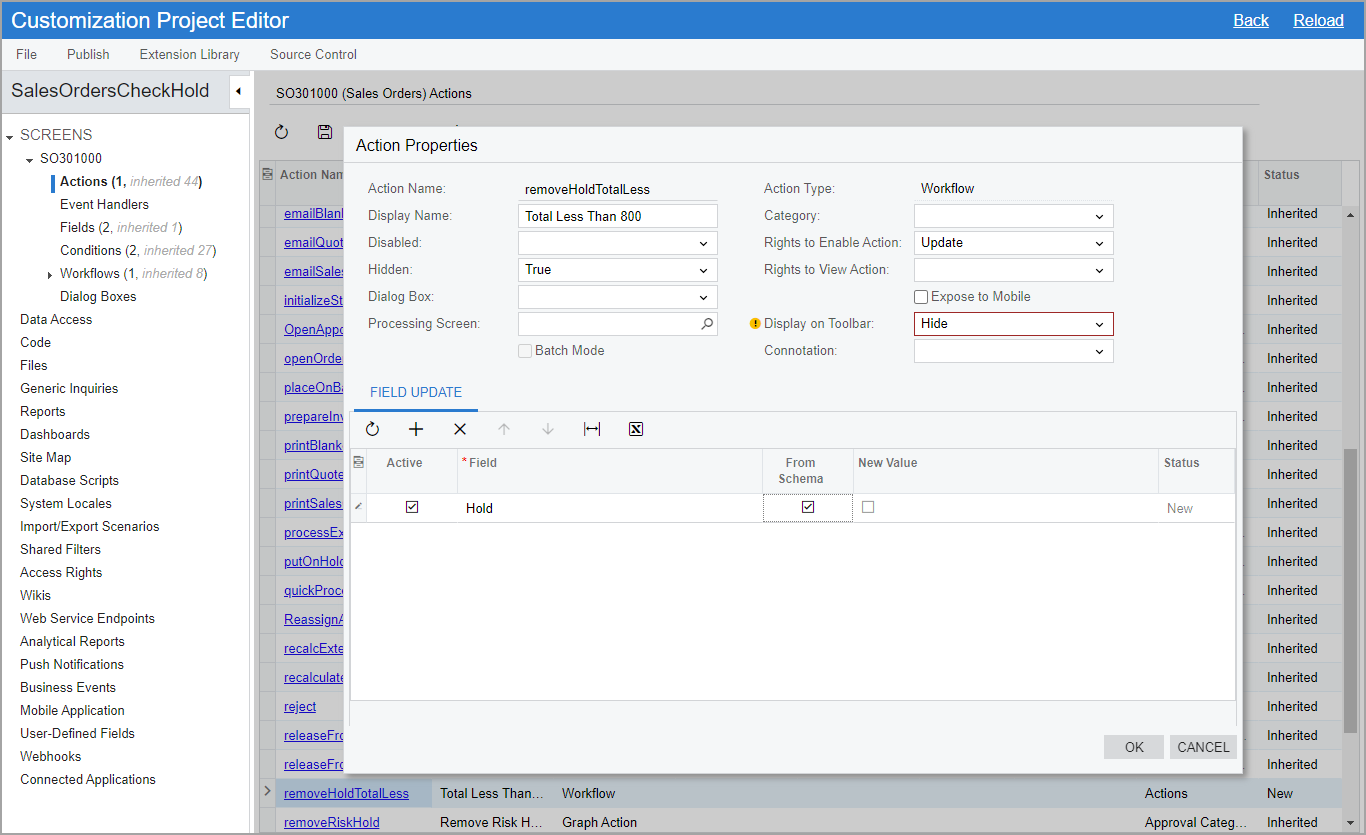Toggle the Expose to Mobile checkbox

coord(921,297)
